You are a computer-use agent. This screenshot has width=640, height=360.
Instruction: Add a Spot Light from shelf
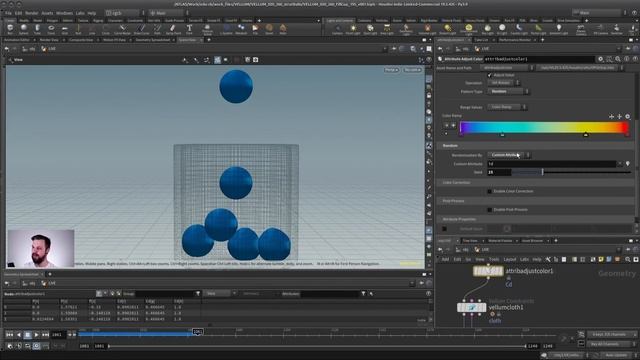click(370, 29)
